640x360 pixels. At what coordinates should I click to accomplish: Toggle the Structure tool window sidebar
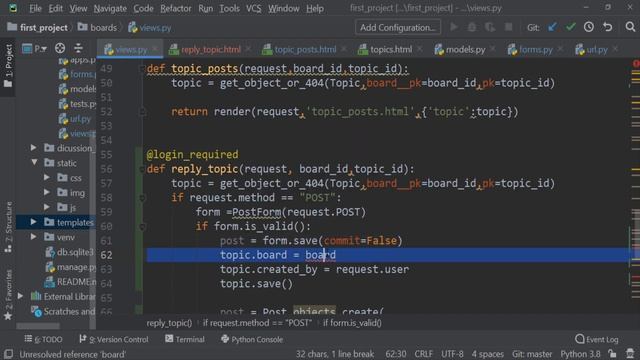coord(8,227)
